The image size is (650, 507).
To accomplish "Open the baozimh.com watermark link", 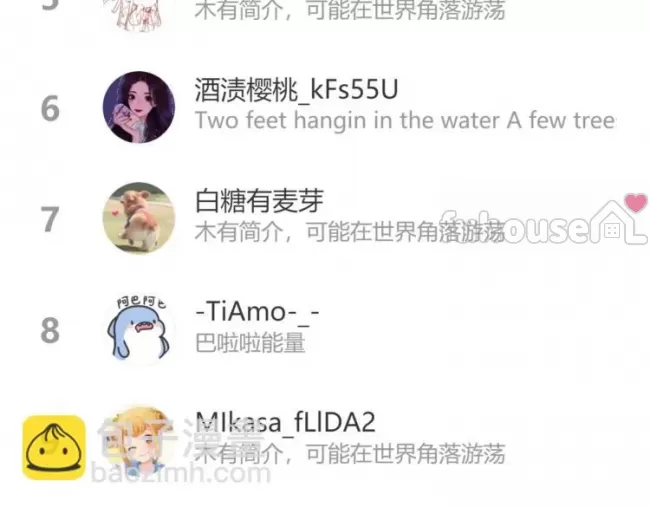I will pyautogui.click(x=181, y=473).
